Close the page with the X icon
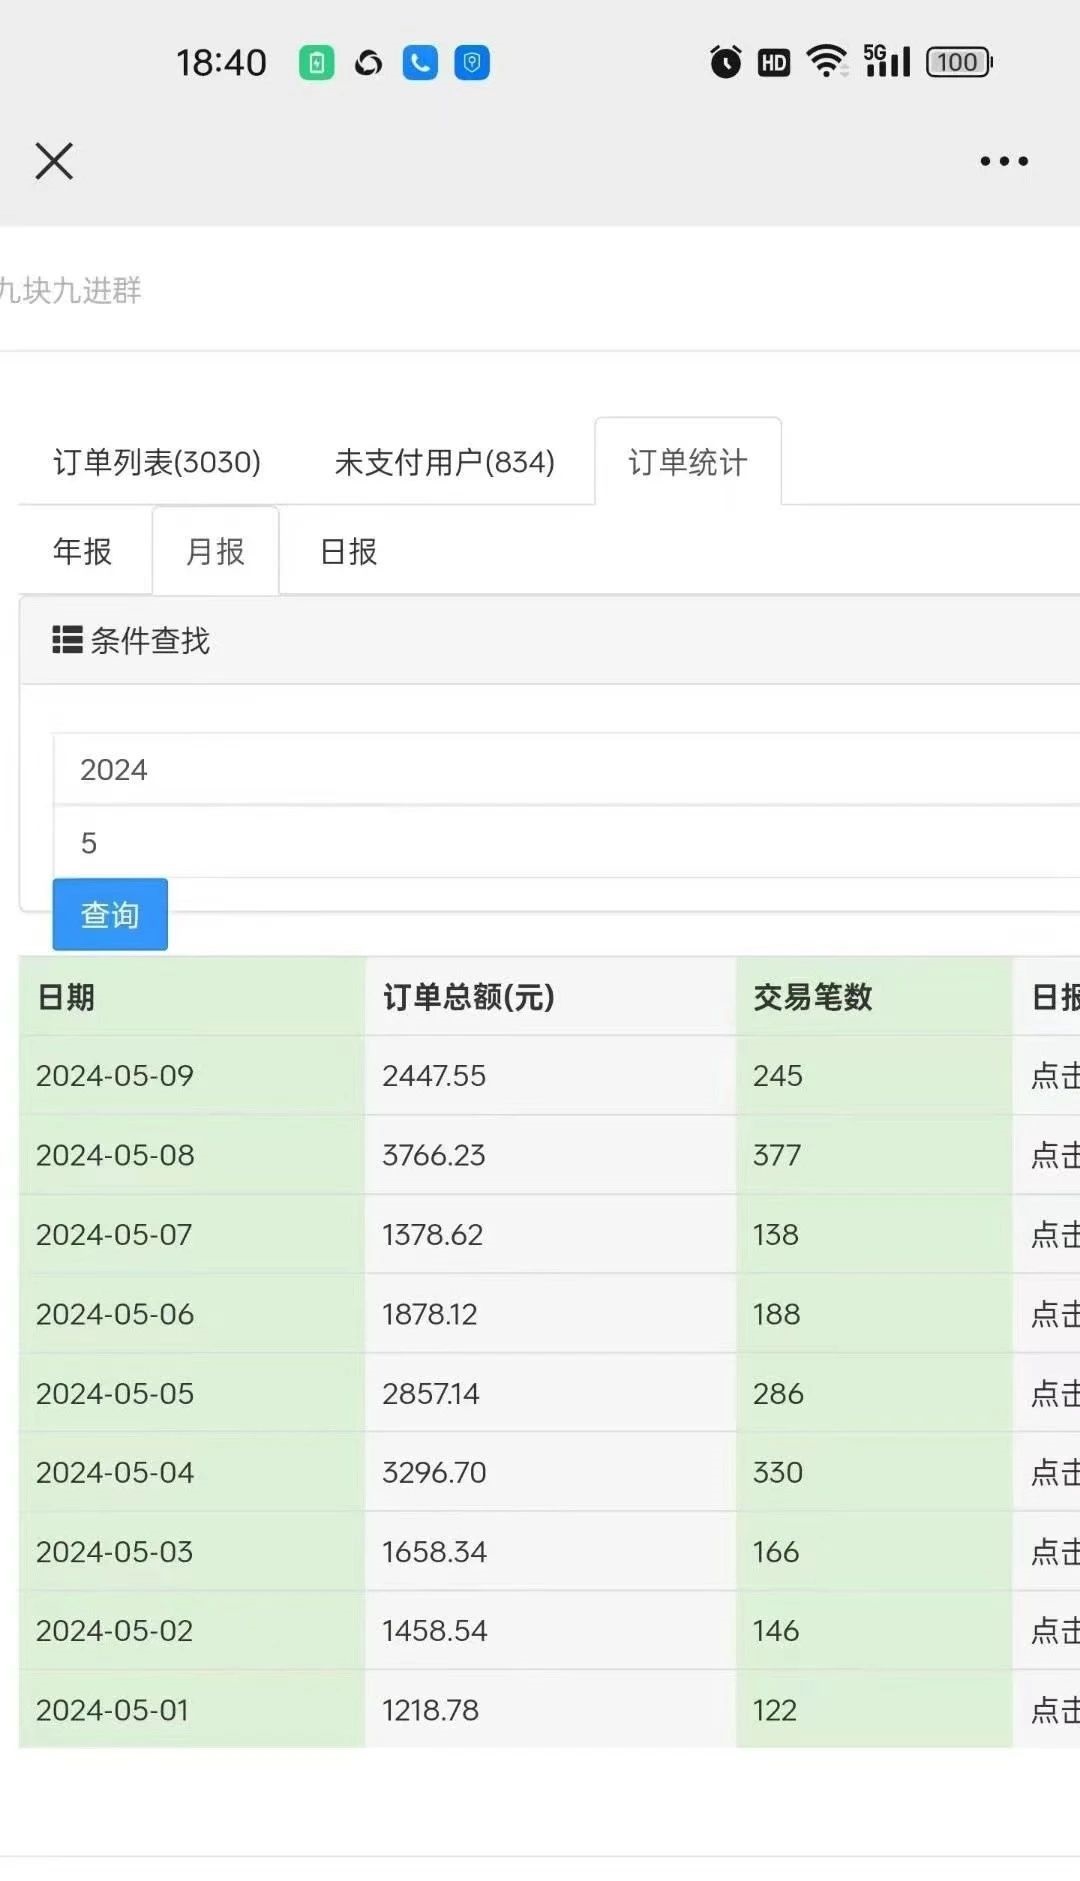This screenshot has width=1080, height=1881. pyautogui.click(x=54, y=161)
